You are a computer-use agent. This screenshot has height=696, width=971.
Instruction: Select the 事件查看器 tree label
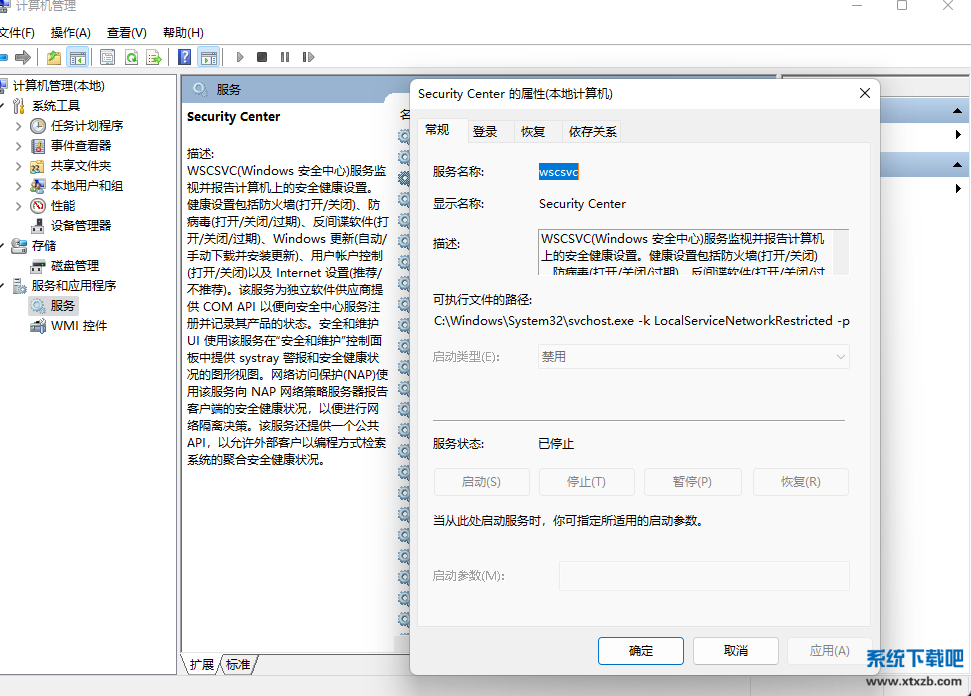81,146
